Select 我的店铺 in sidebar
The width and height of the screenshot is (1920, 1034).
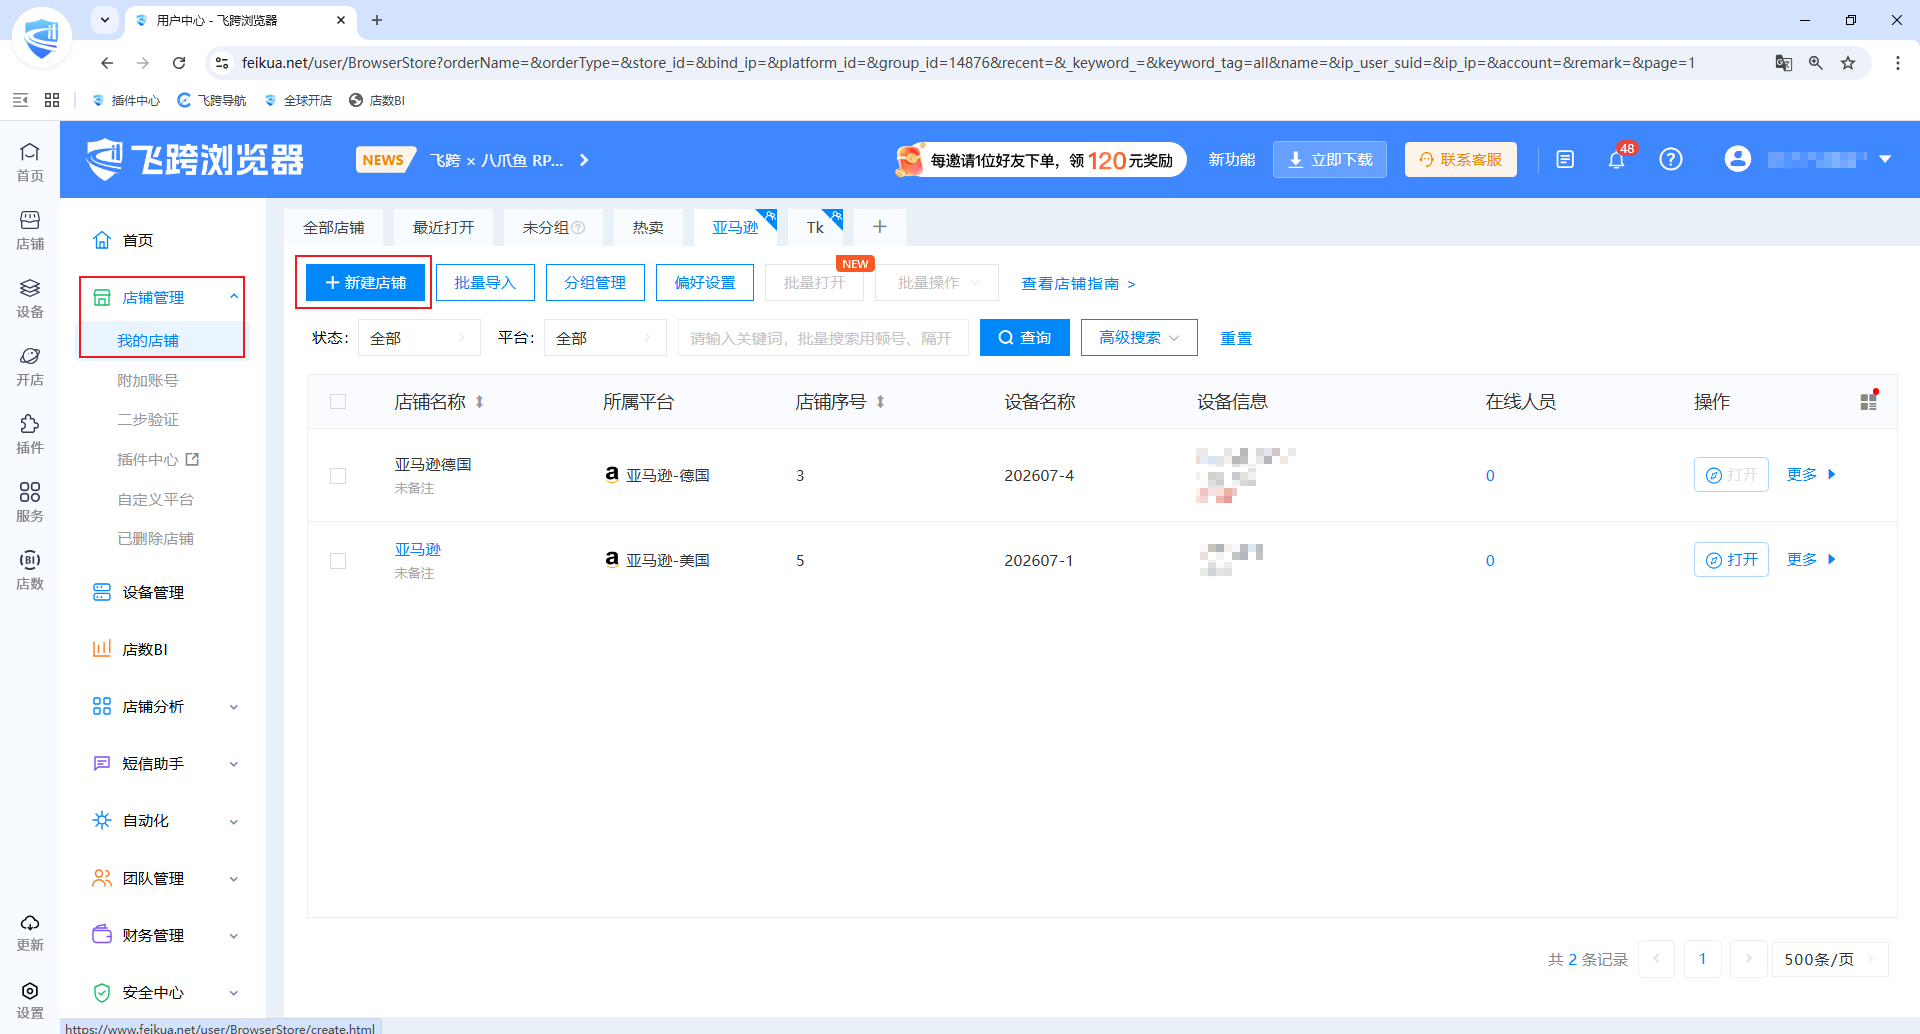pyautogui.click(x=148, y=341)
